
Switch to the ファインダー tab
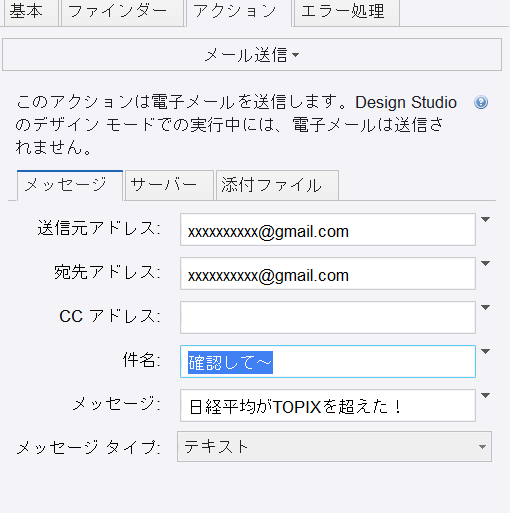coord(122,12)
